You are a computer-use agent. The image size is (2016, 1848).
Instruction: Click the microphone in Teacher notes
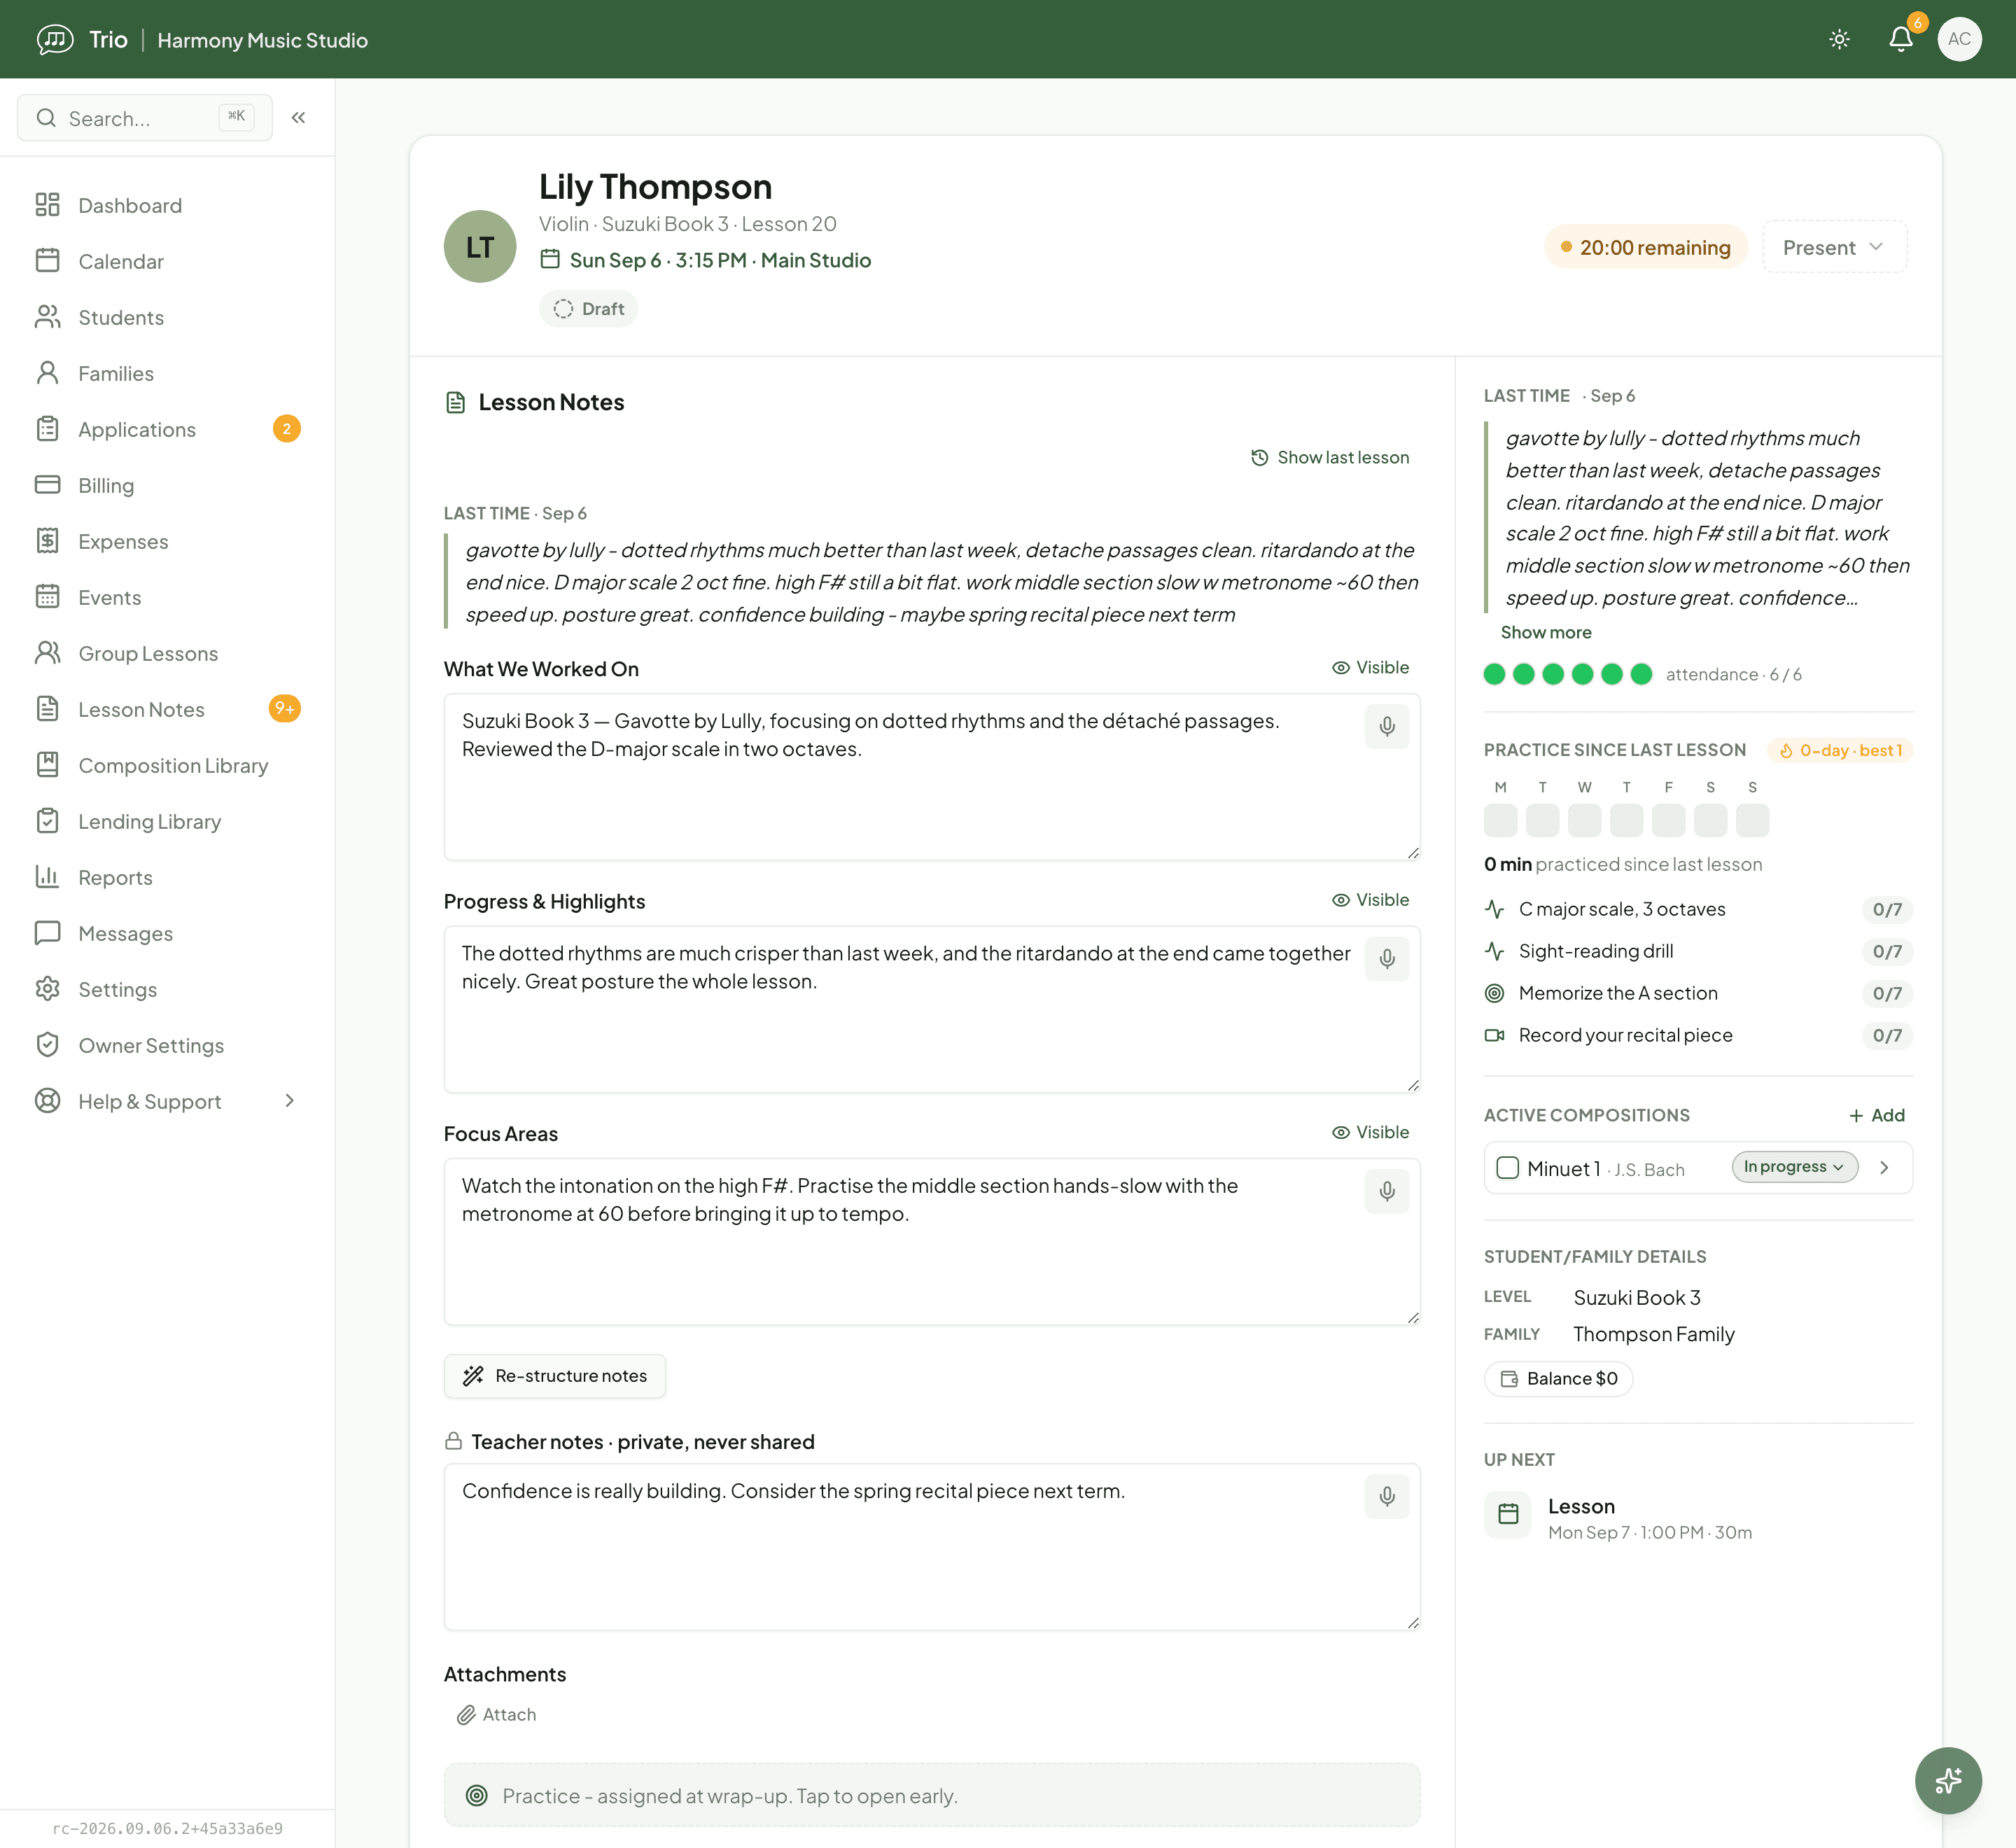(1386, 1496)
